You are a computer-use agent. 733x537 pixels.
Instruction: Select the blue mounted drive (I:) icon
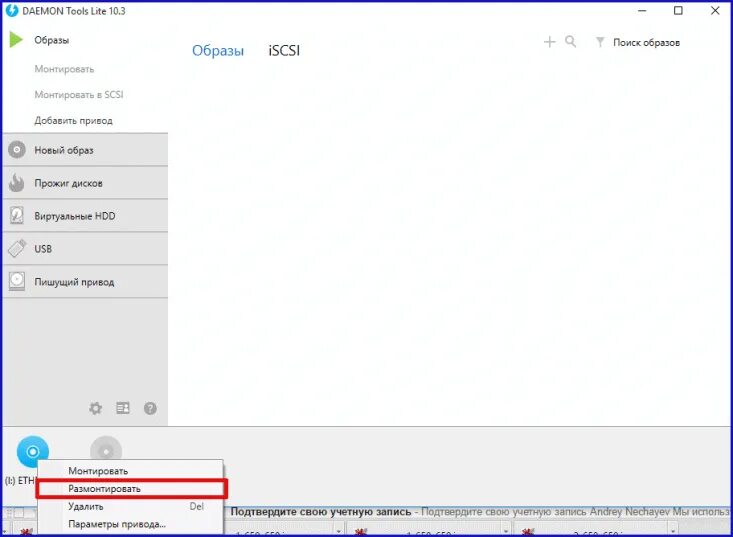point(33,451)
